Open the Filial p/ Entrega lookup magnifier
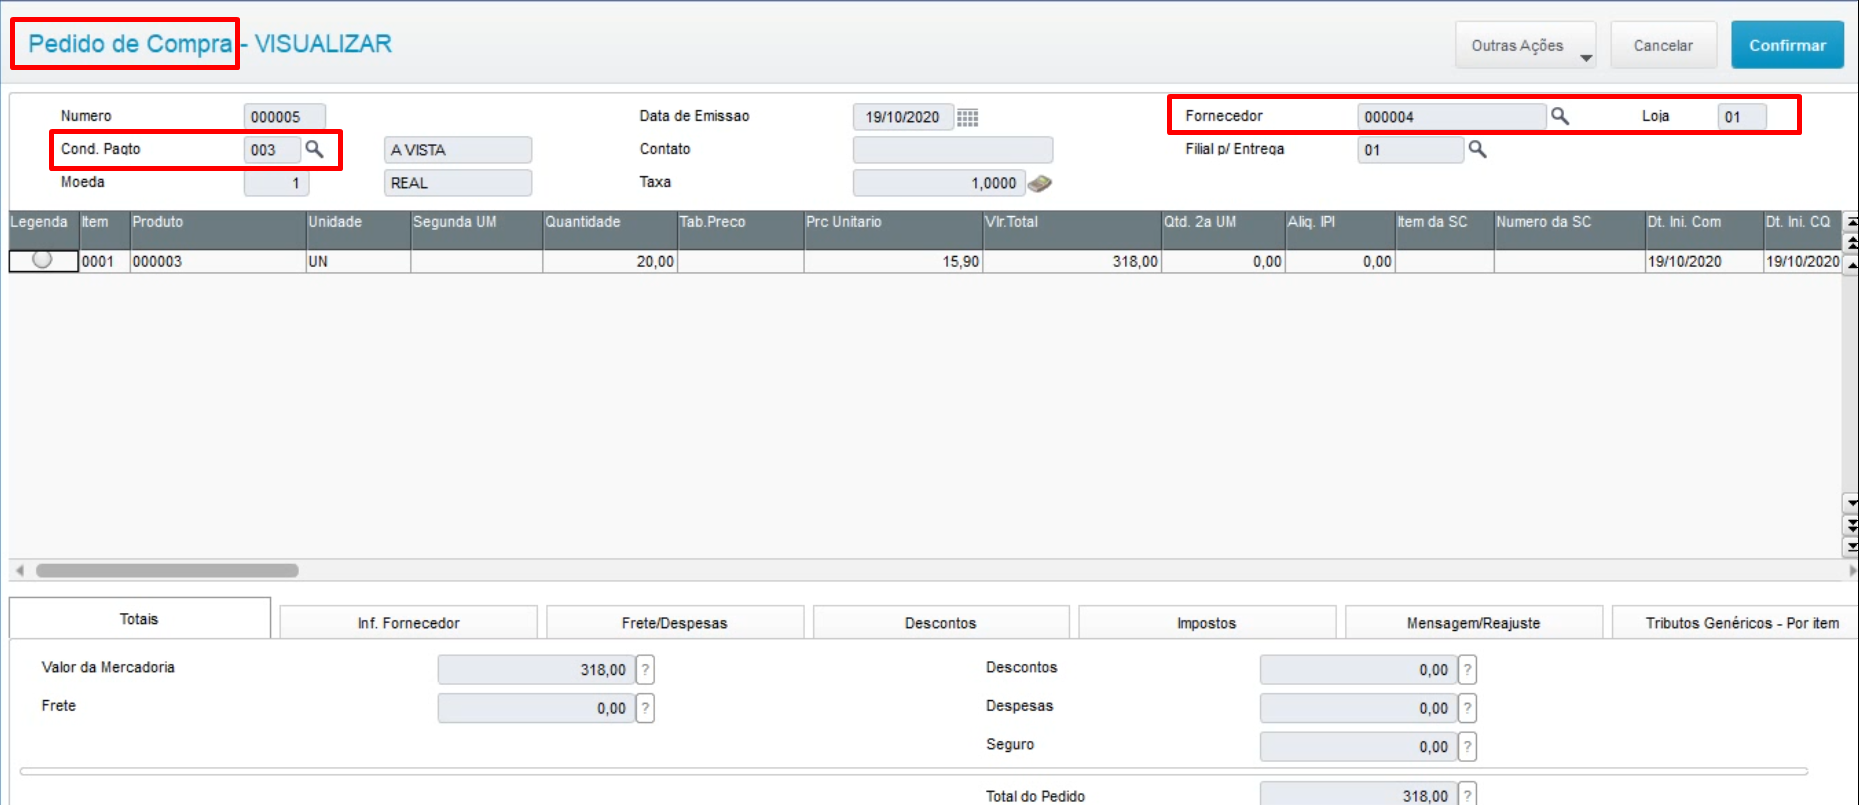Image resolution: width=1859 pixels, height=805 pixels. coord(1477,149)
